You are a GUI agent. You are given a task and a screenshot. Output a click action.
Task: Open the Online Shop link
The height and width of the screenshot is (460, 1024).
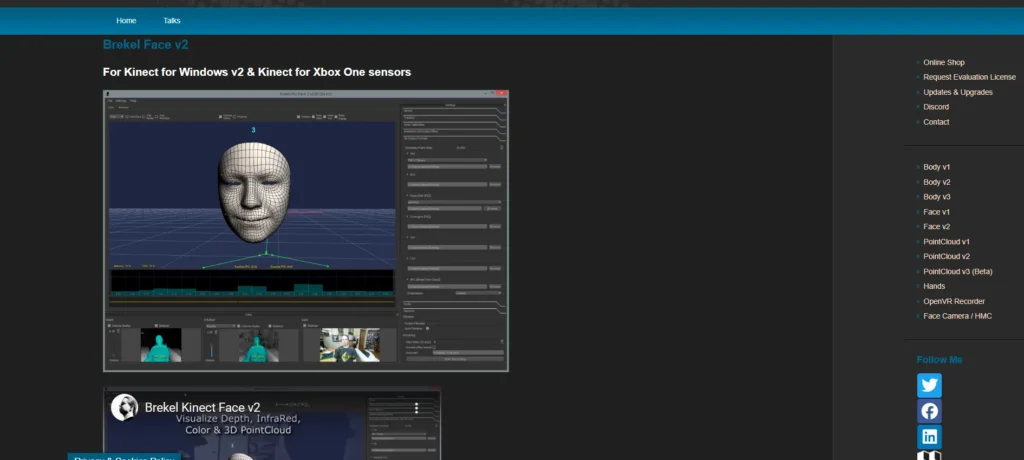(944, 63)
